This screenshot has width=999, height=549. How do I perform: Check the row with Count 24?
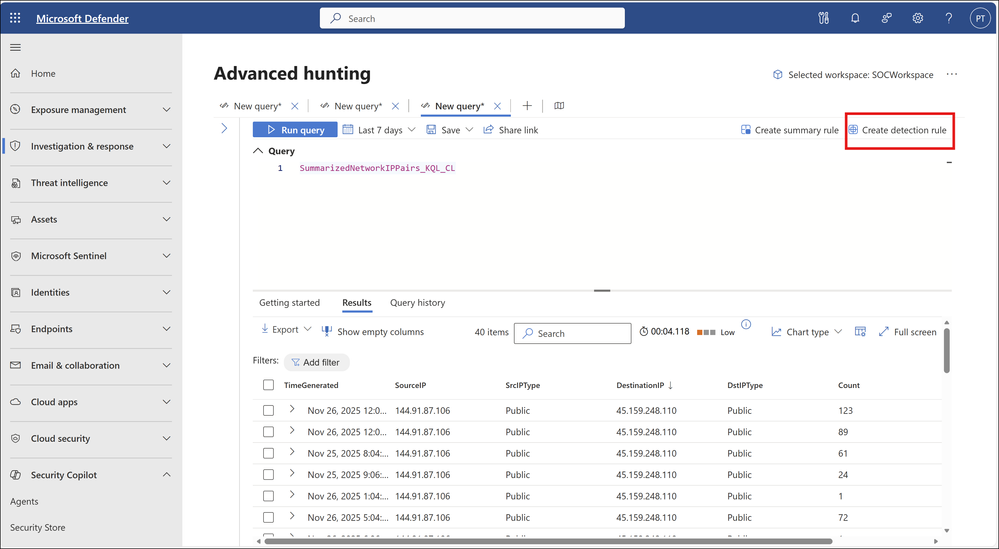[268, 474]
